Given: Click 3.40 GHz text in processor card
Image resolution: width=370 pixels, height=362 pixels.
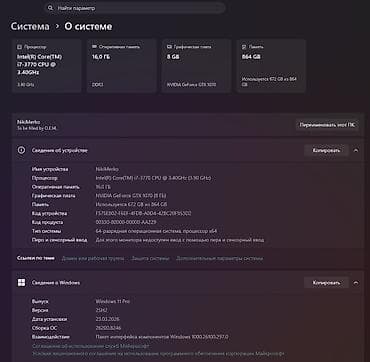Looking at the screenshot, I should point(26,85).
